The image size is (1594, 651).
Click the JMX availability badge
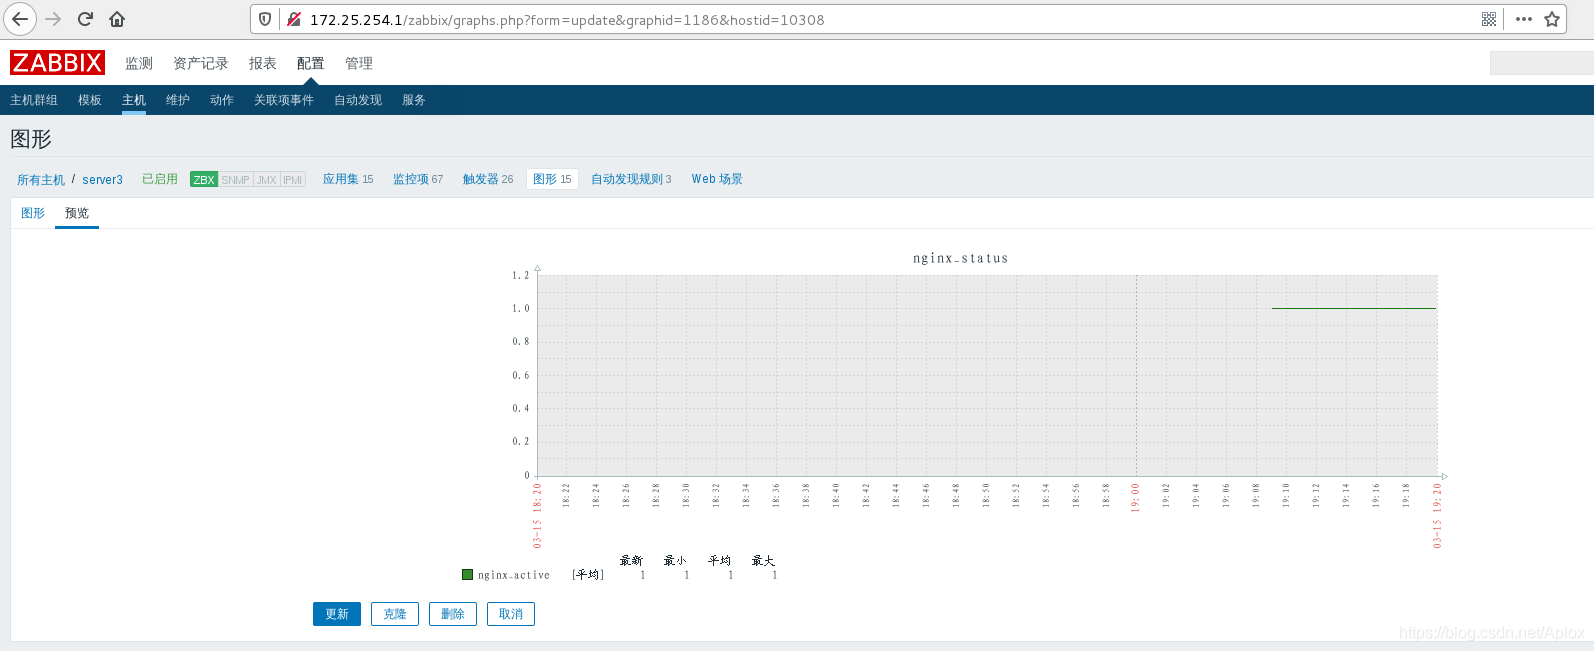point(266,180)
